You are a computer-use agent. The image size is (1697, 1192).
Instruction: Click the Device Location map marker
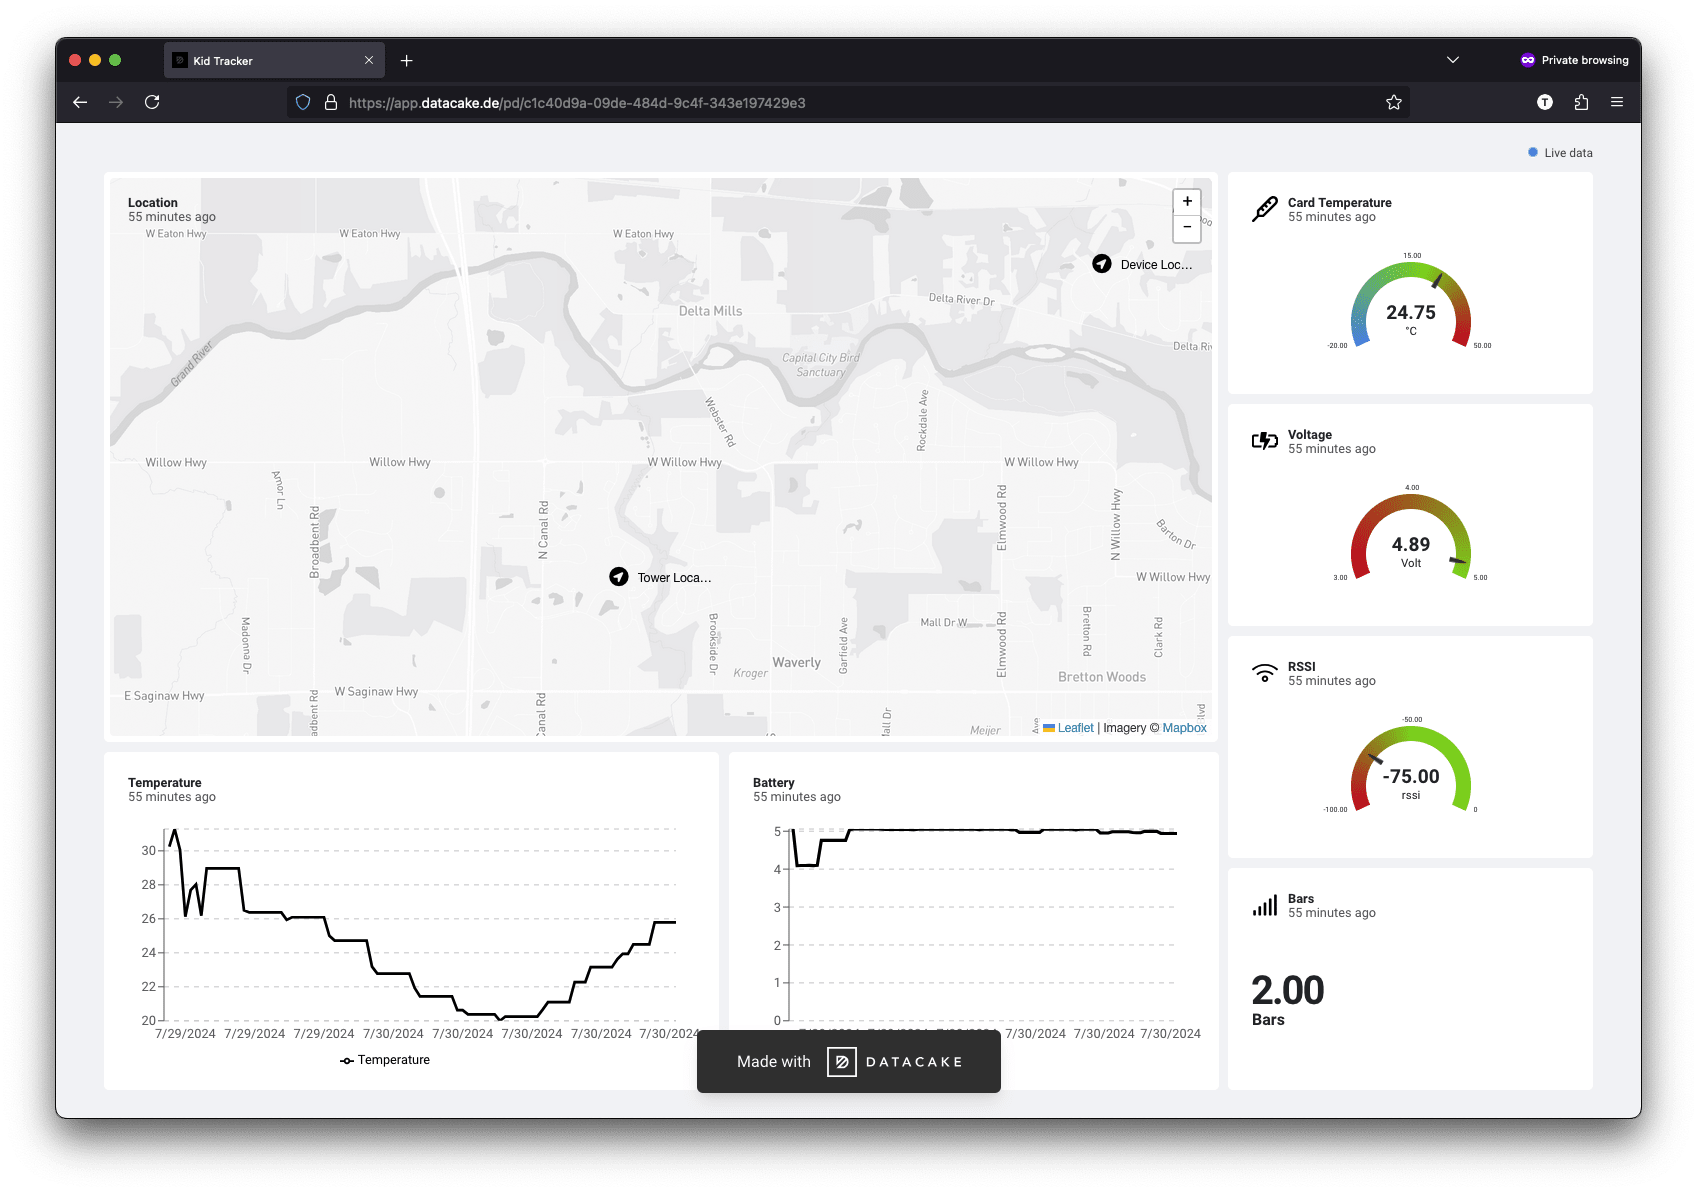1102,264
